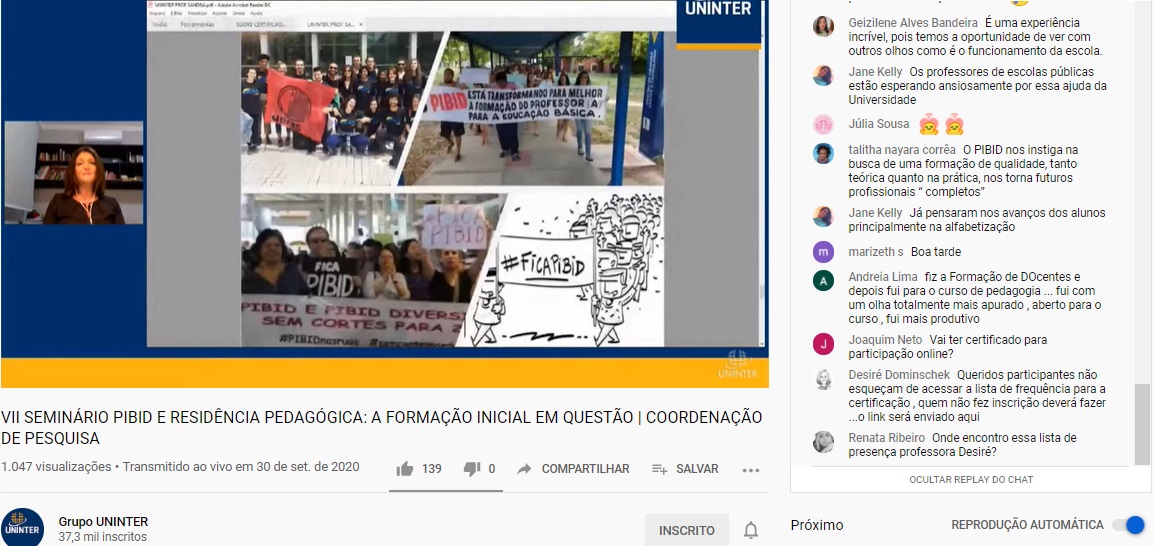Click Geizilene Alves Bandeira's chat avatar
The width and height of the screenshot is (1154, 546).
click(x=823, y=26)
